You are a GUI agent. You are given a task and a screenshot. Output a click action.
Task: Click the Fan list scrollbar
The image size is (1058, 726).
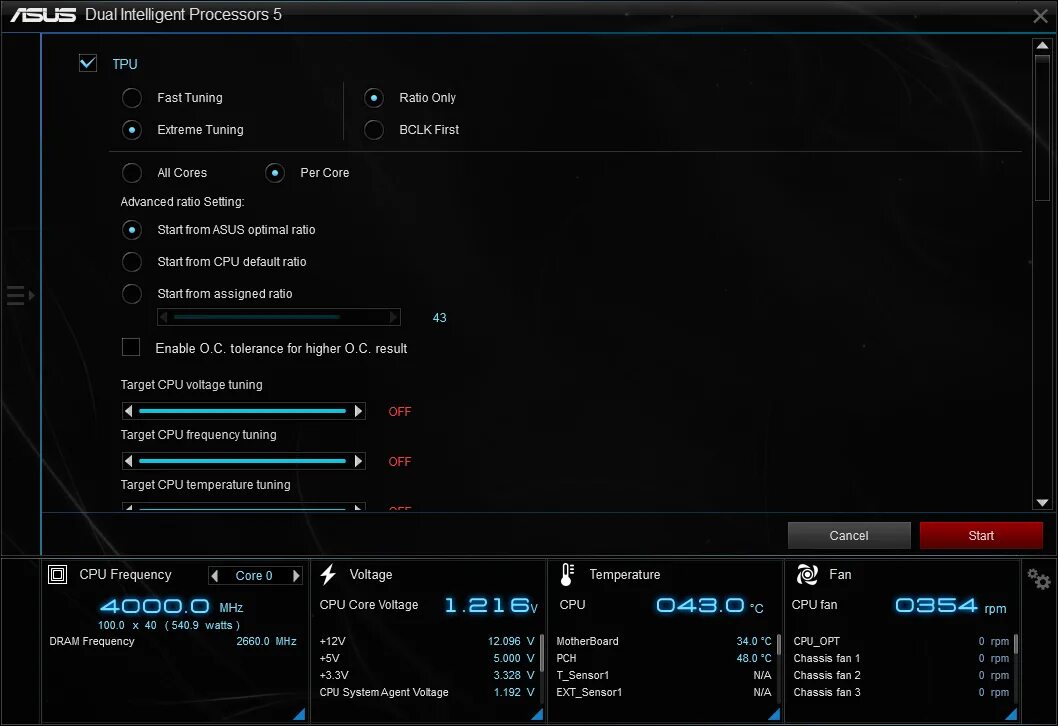[x=1015, y=644]
